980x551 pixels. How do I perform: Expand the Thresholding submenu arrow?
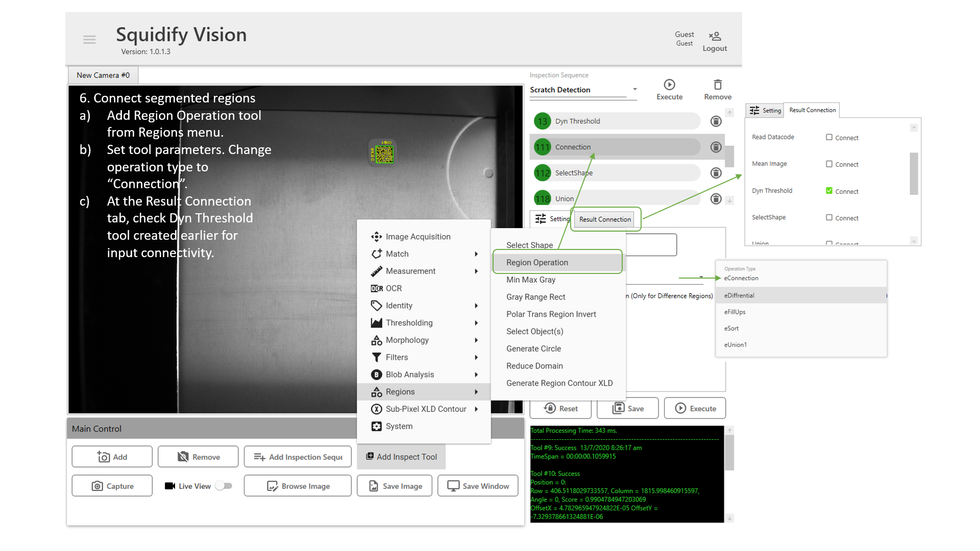click(x=476, y=323)
